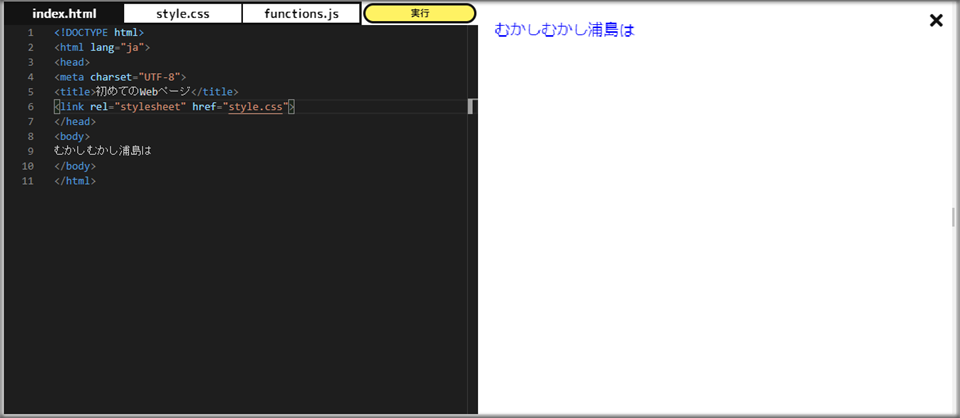This screenshot has height=418, width=960.
Task: Click rel="stylesheet" attribute in line 6
Action: coord(138,107)
